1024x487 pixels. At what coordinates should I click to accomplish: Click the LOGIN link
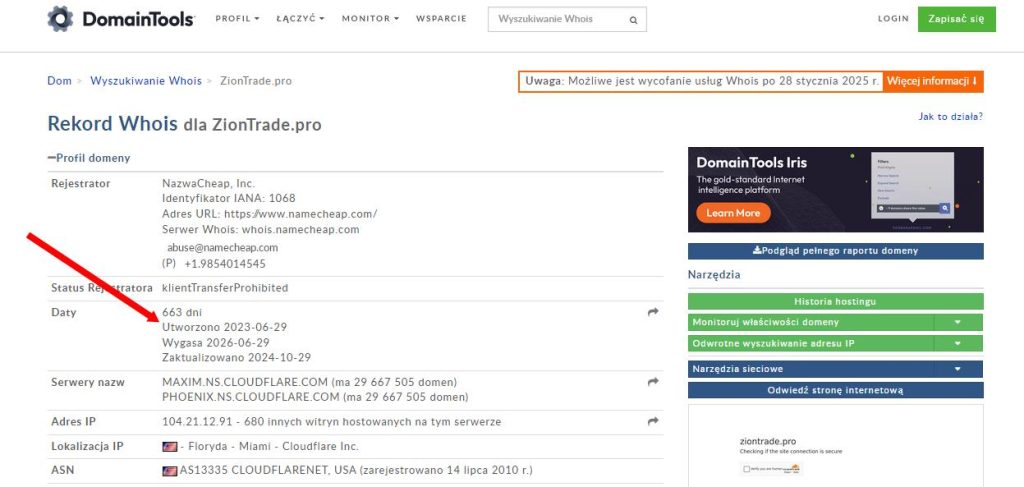pyautogui.click(x=893, y=19)
